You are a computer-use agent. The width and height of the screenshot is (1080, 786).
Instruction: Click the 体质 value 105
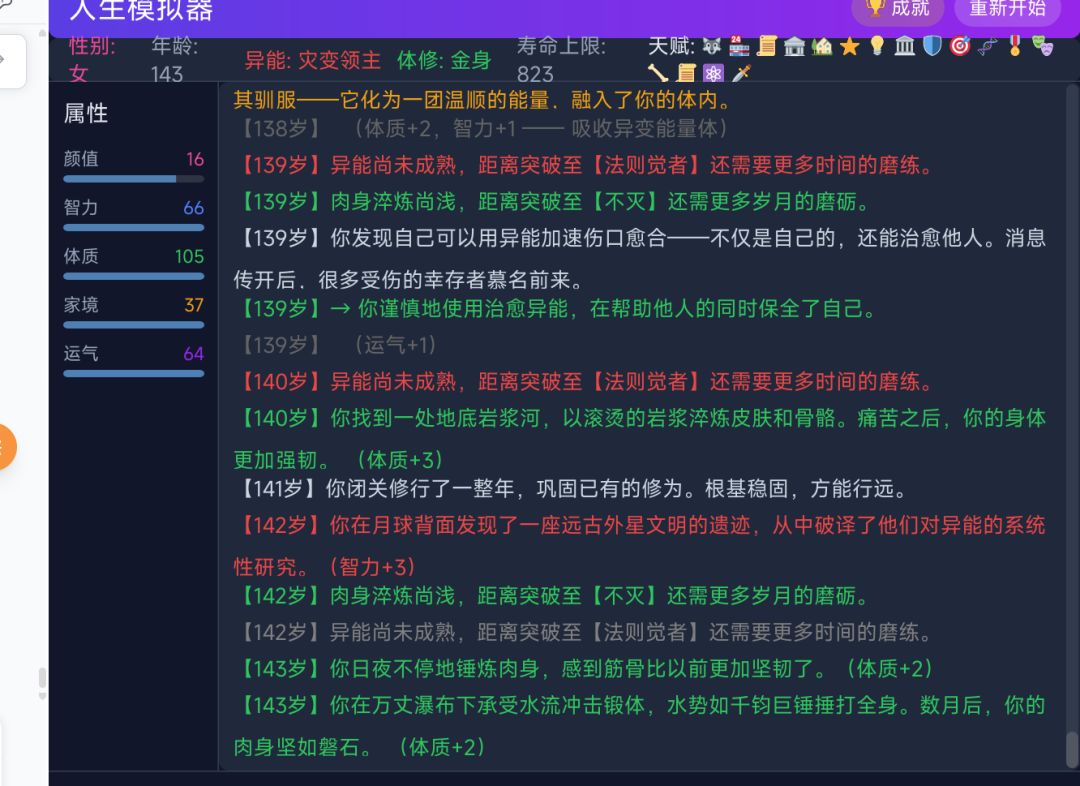pos(189,257)
